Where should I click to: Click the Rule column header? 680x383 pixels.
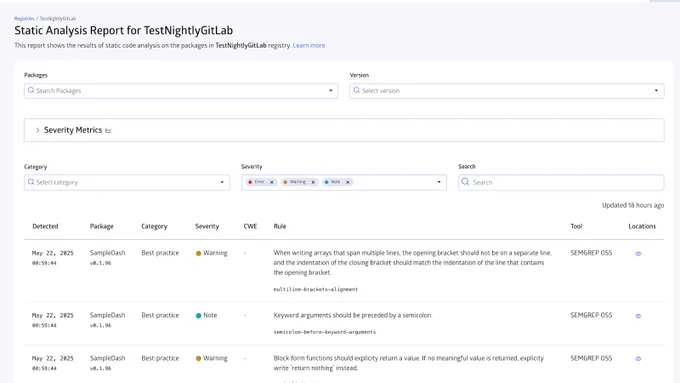click(280, 226)
